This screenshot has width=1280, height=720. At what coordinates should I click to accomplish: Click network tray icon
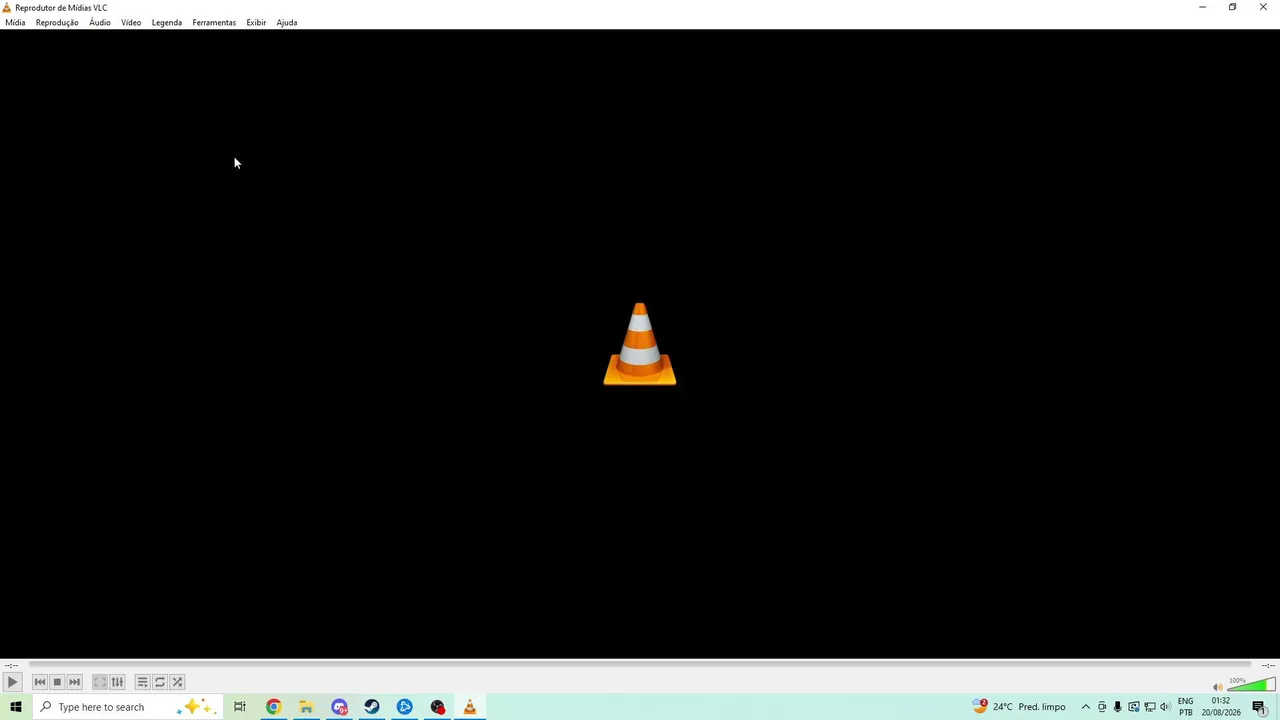pos(1149,707)
